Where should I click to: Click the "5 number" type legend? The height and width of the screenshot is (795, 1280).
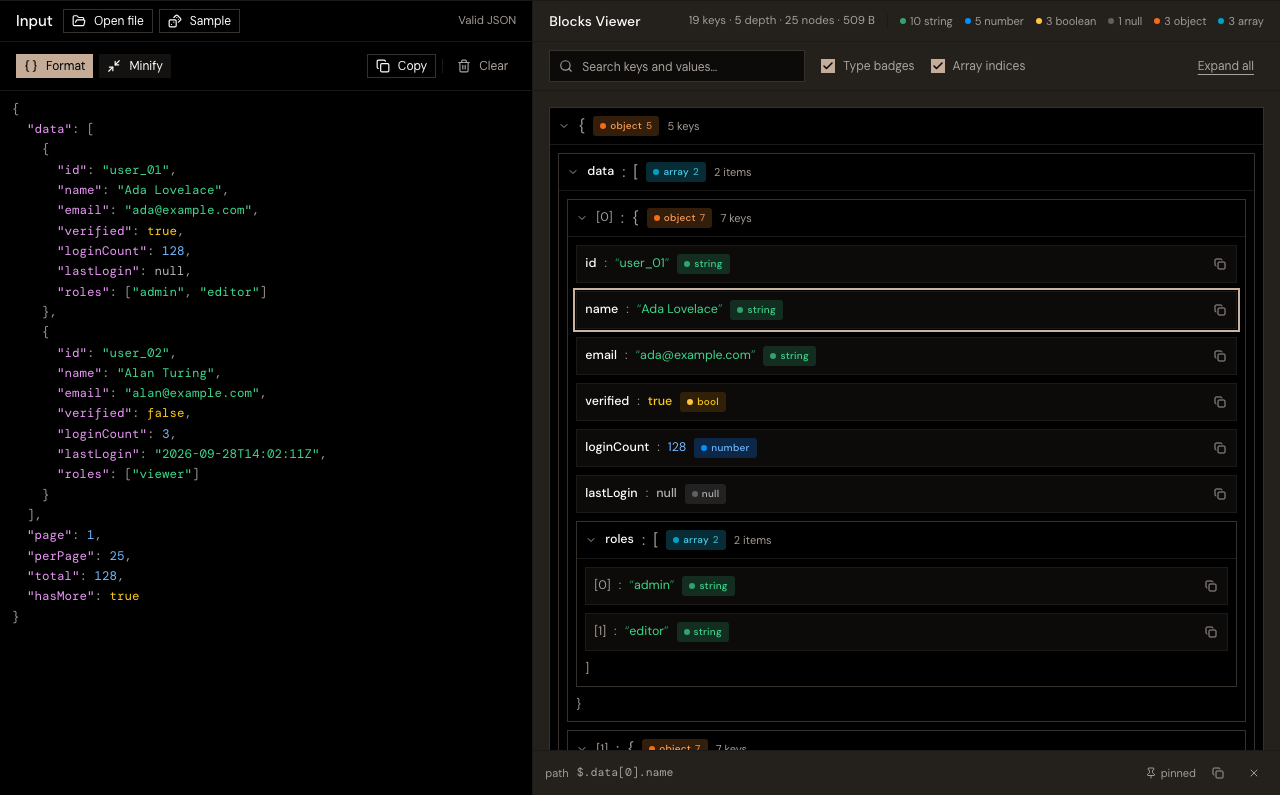click(996, 21)
